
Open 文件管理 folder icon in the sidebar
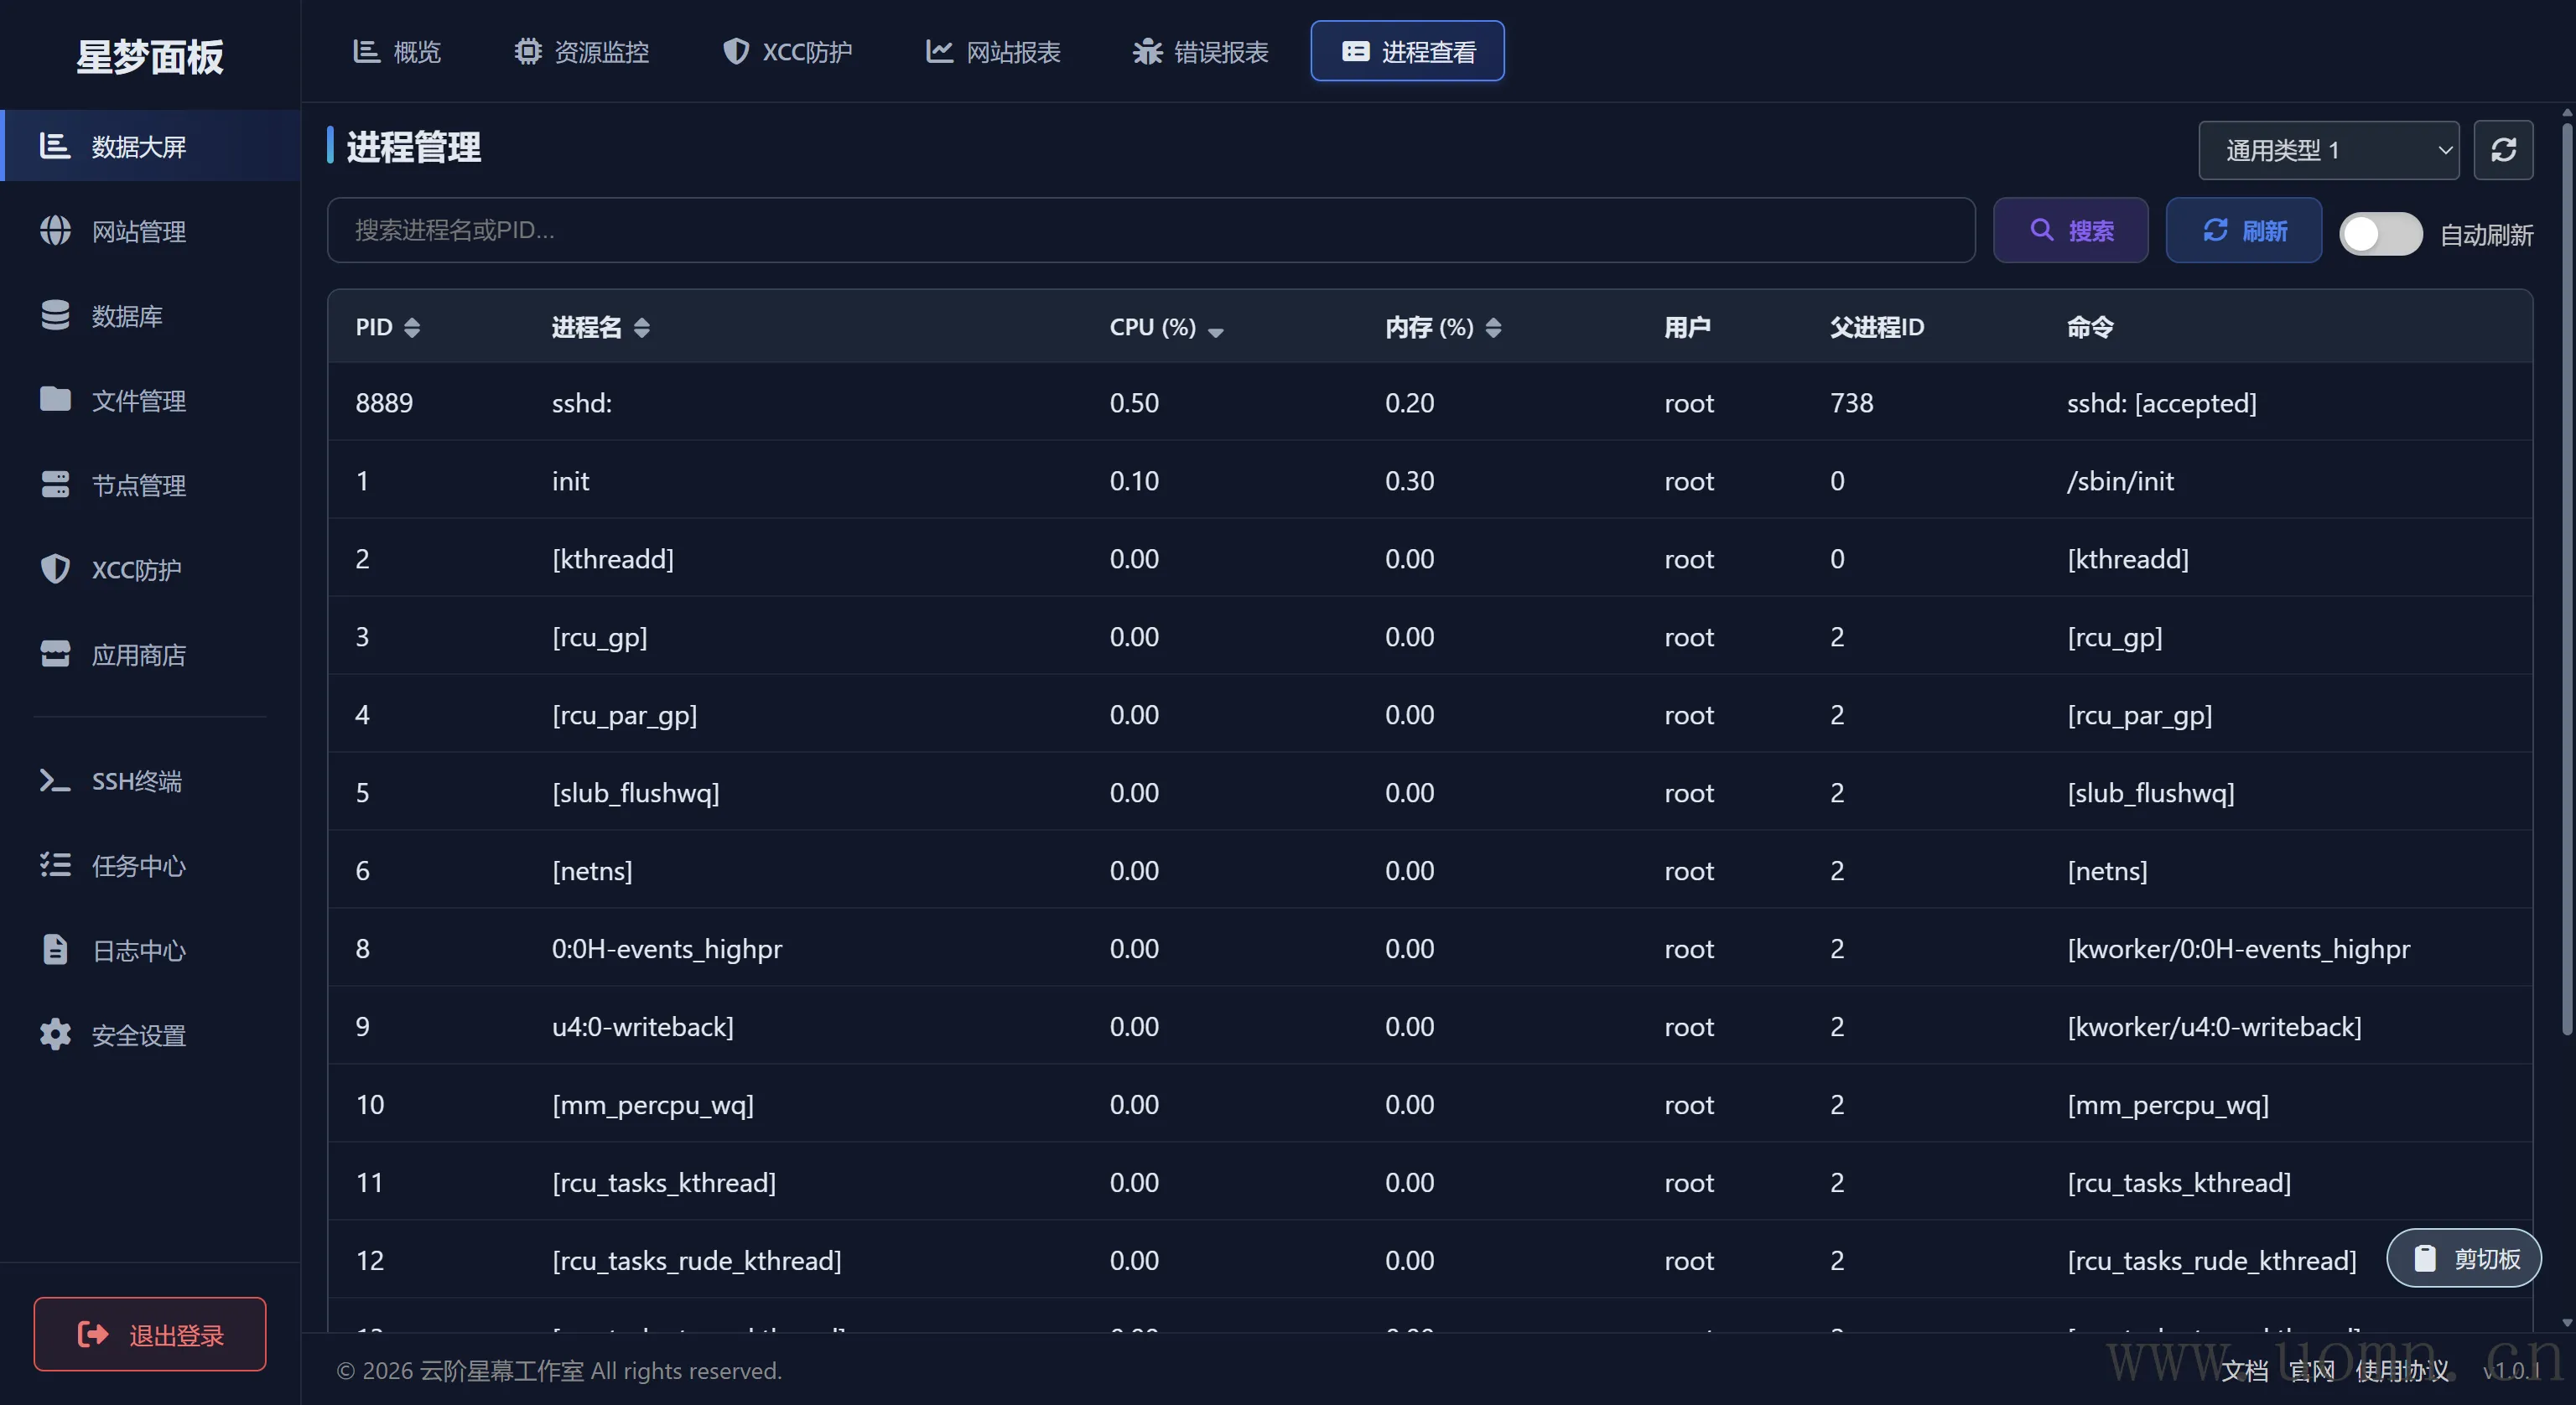(55, 400)
